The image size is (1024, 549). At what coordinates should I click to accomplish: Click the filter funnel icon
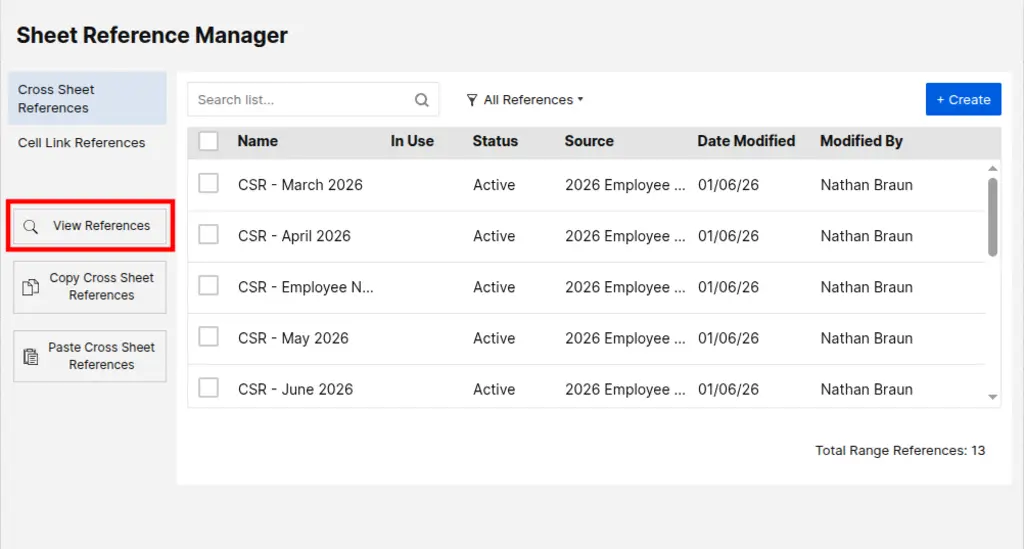472,100
